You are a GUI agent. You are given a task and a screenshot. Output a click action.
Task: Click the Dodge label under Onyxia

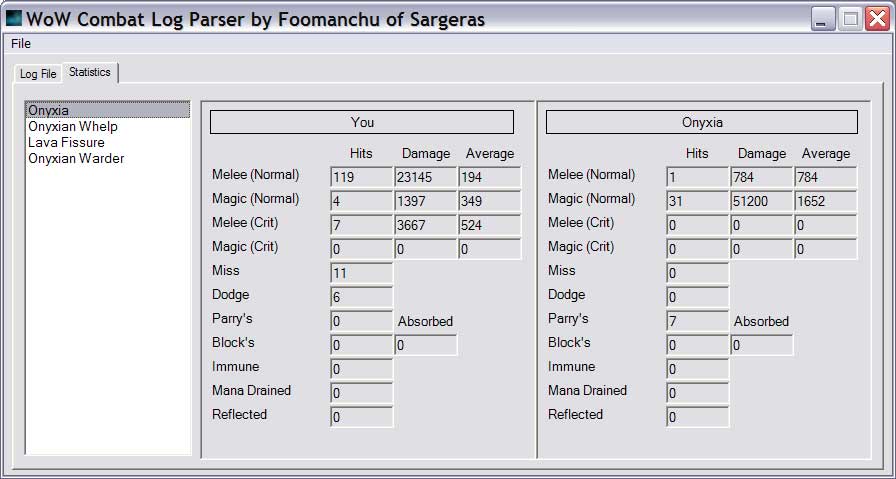(x=567, y=295)
